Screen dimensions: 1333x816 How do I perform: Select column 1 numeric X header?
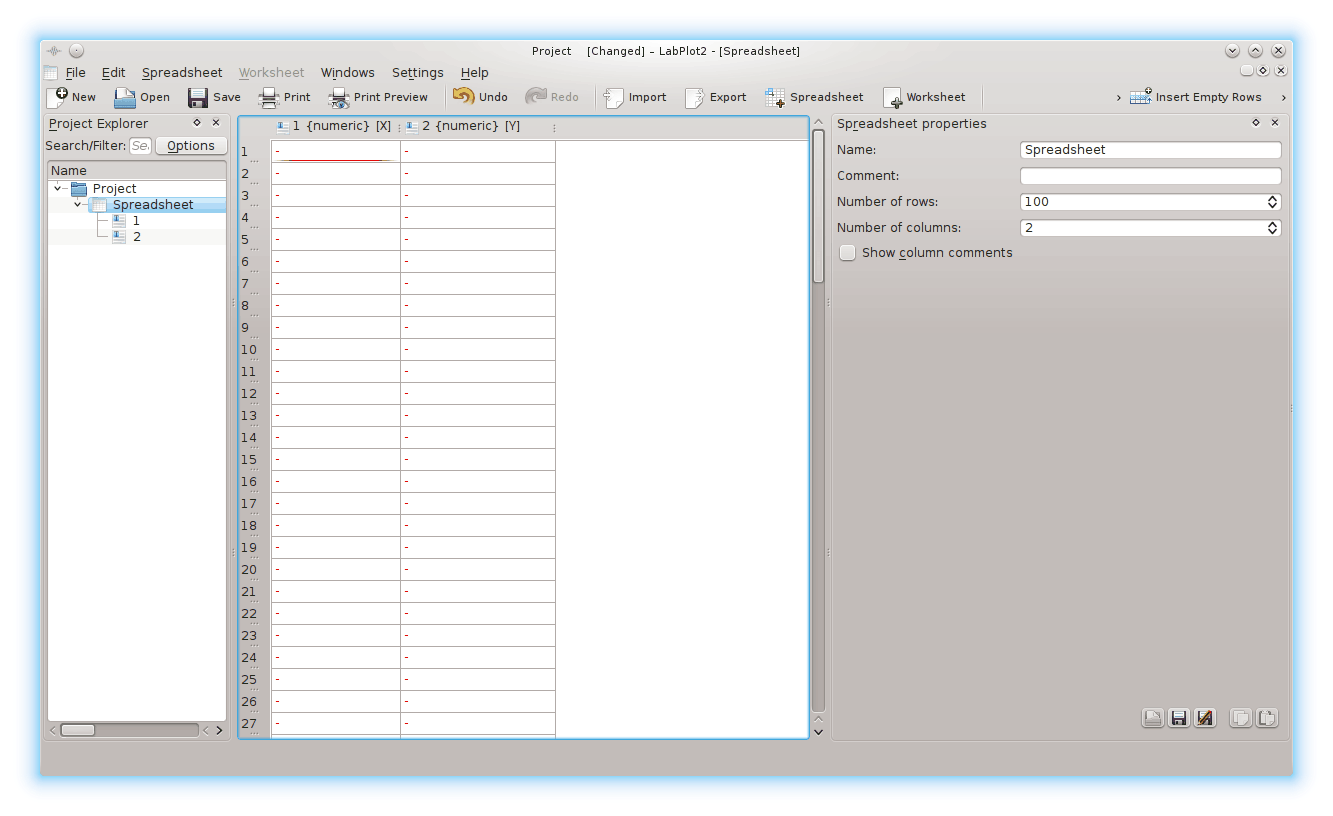tap(335, 127)
